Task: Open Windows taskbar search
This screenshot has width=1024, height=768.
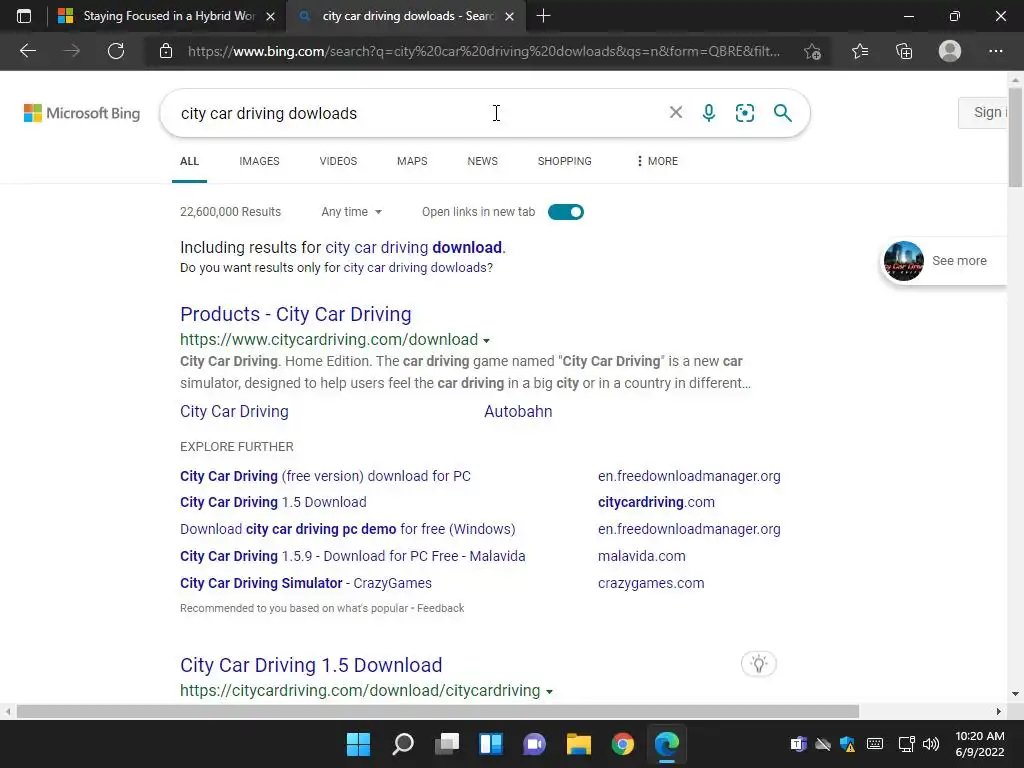Action: click(x=402, y=744)
